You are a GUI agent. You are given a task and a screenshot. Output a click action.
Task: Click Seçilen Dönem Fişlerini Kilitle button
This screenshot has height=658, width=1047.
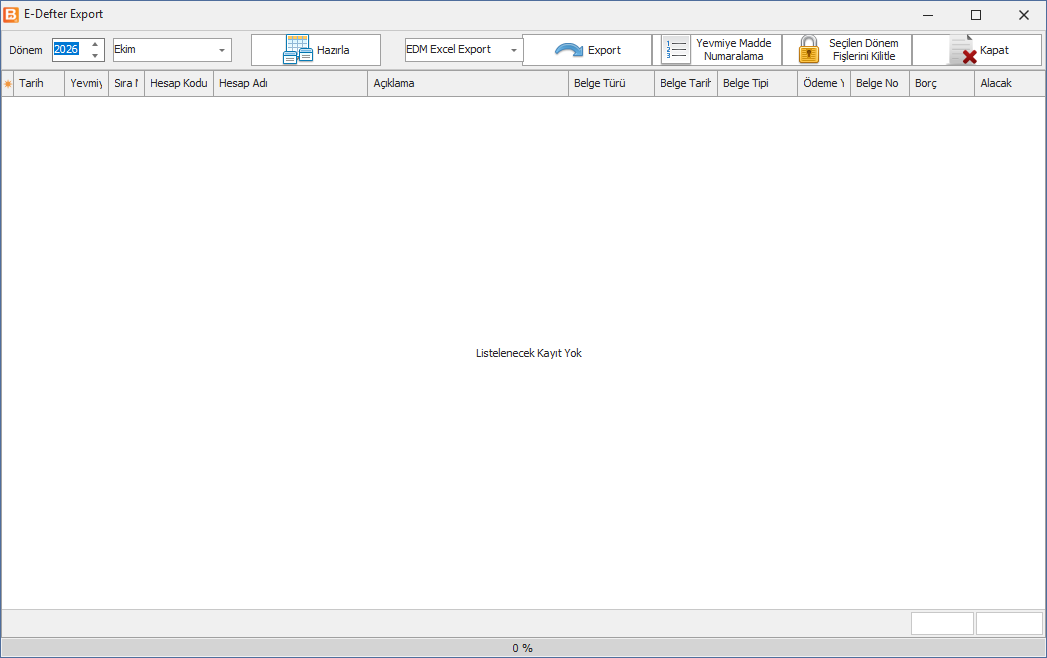[847, 50]
